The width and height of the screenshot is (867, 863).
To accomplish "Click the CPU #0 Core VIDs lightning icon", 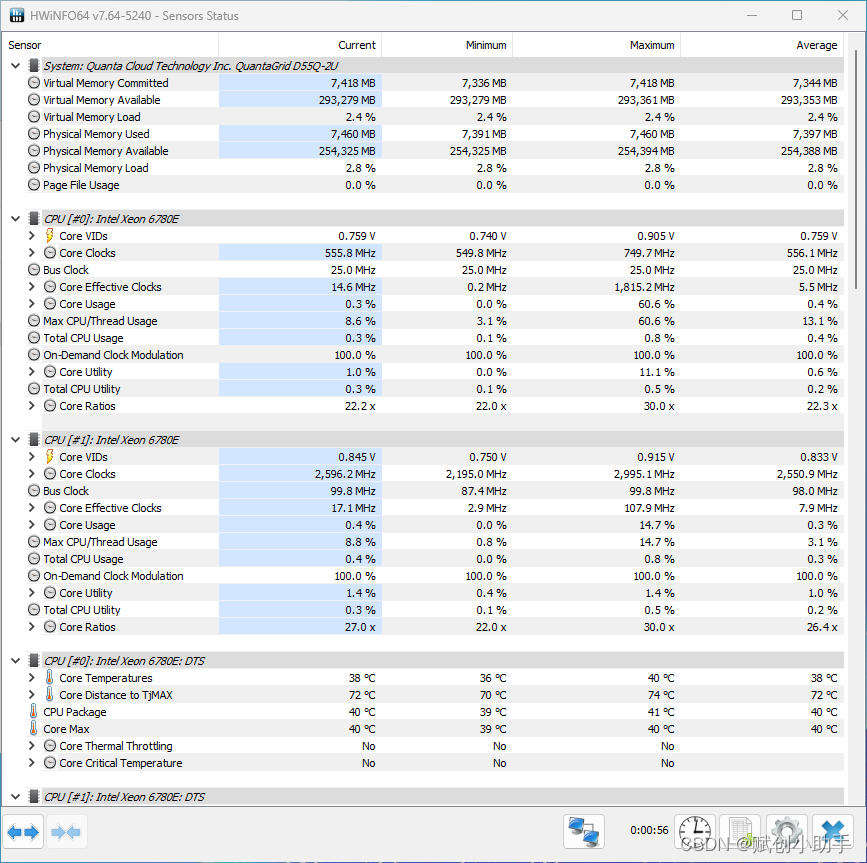I will (50, 236).
